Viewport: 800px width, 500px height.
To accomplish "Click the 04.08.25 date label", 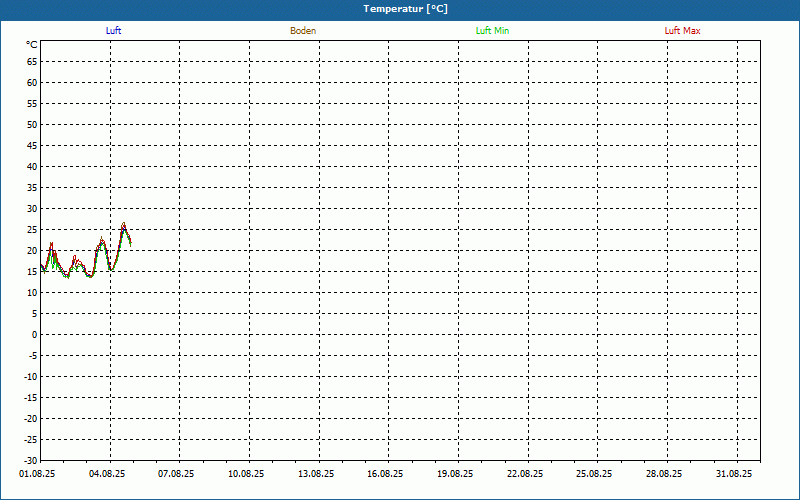I will click(x=107, y=474).
